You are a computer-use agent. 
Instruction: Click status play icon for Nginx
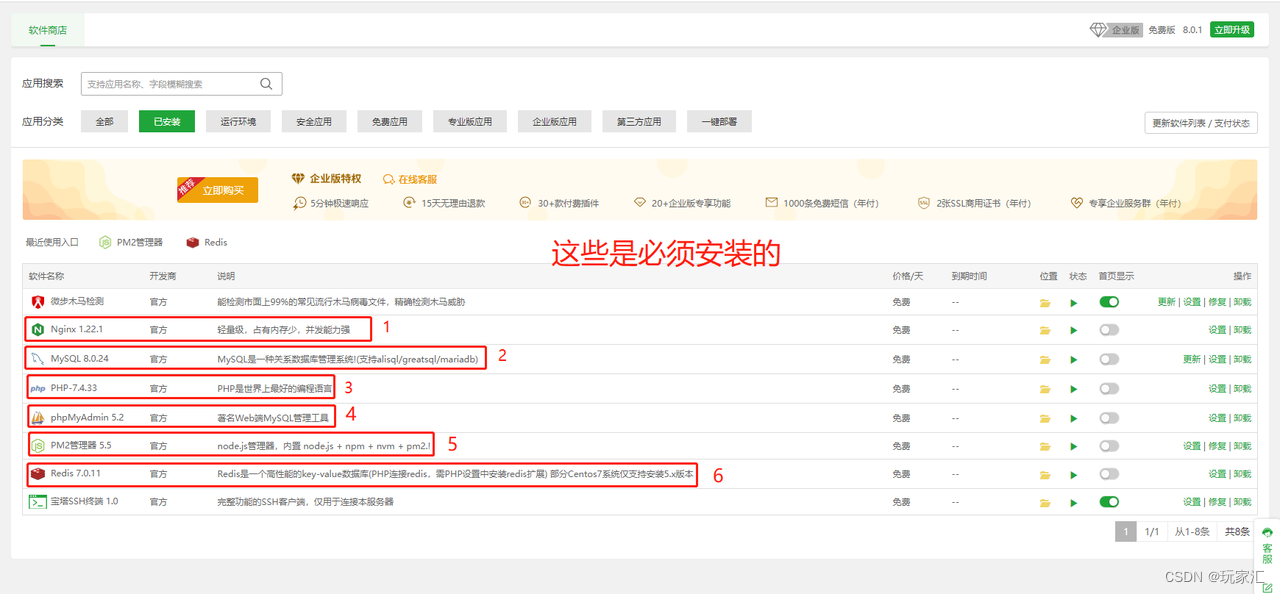(1074, 330)
